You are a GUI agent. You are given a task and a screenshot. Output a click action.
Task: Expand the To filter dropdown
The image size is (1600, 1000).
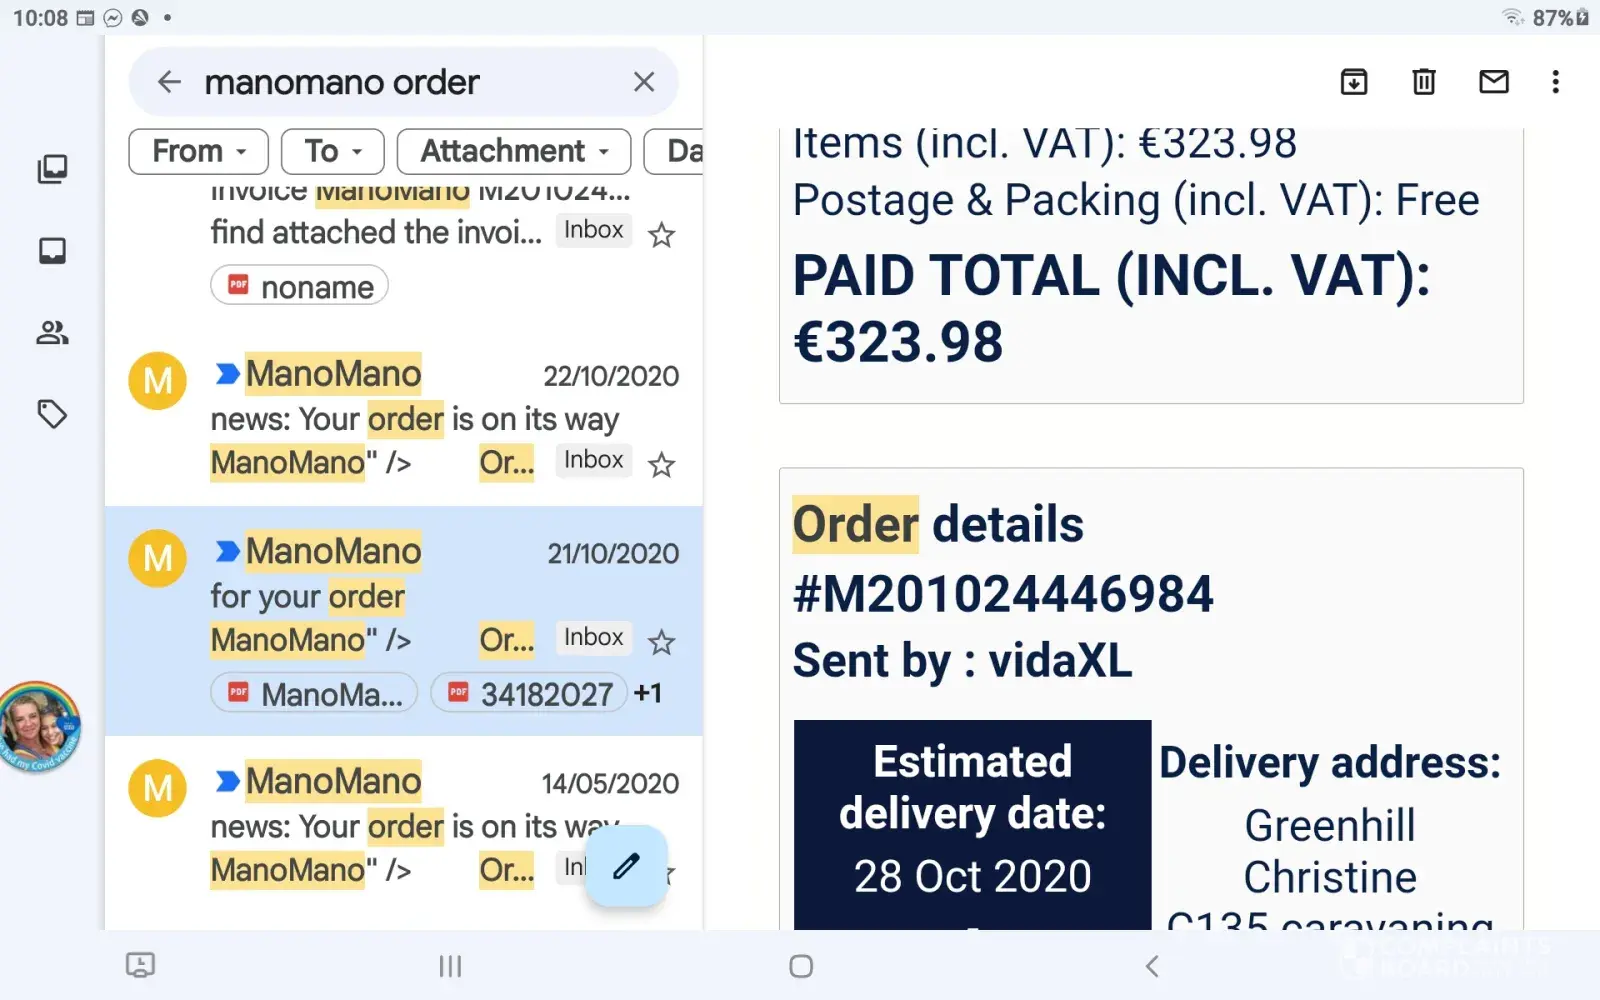click(x=332, y=151)
